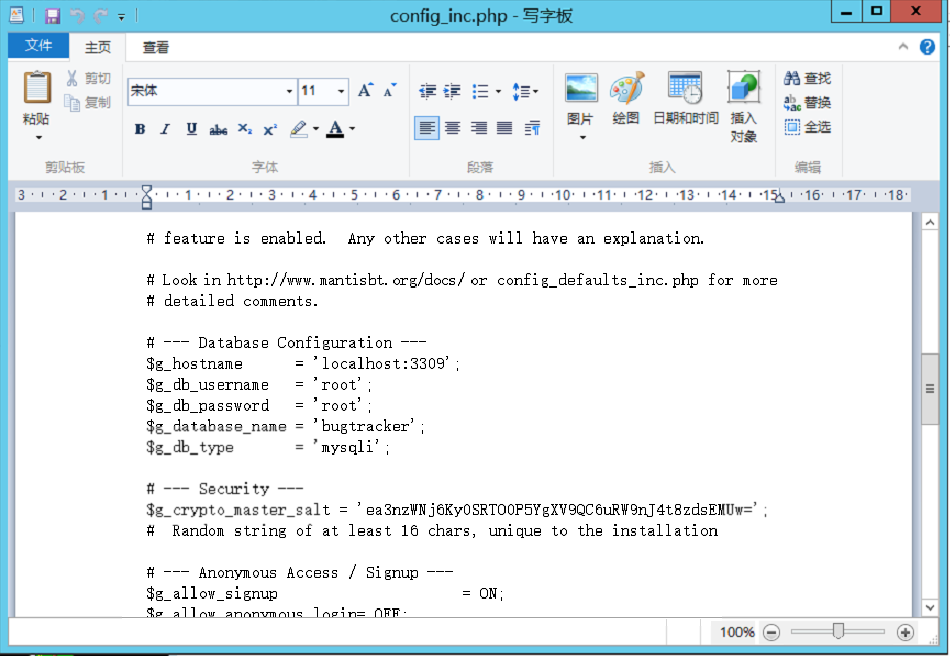Zoom out with minus button
The image size is (950, 656).
(x=771, y=633)
